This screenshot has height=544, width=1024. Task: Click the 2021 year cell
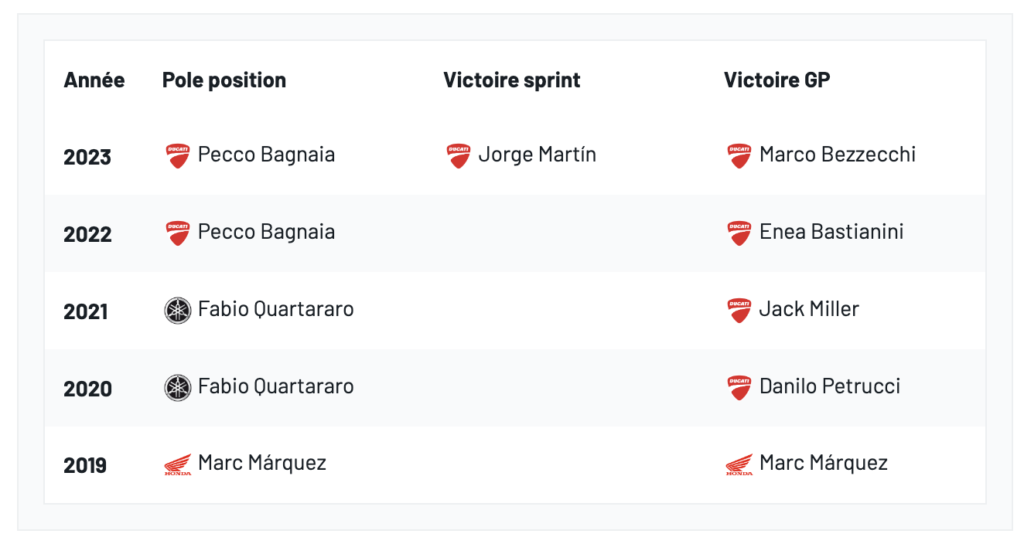(85, 311)
